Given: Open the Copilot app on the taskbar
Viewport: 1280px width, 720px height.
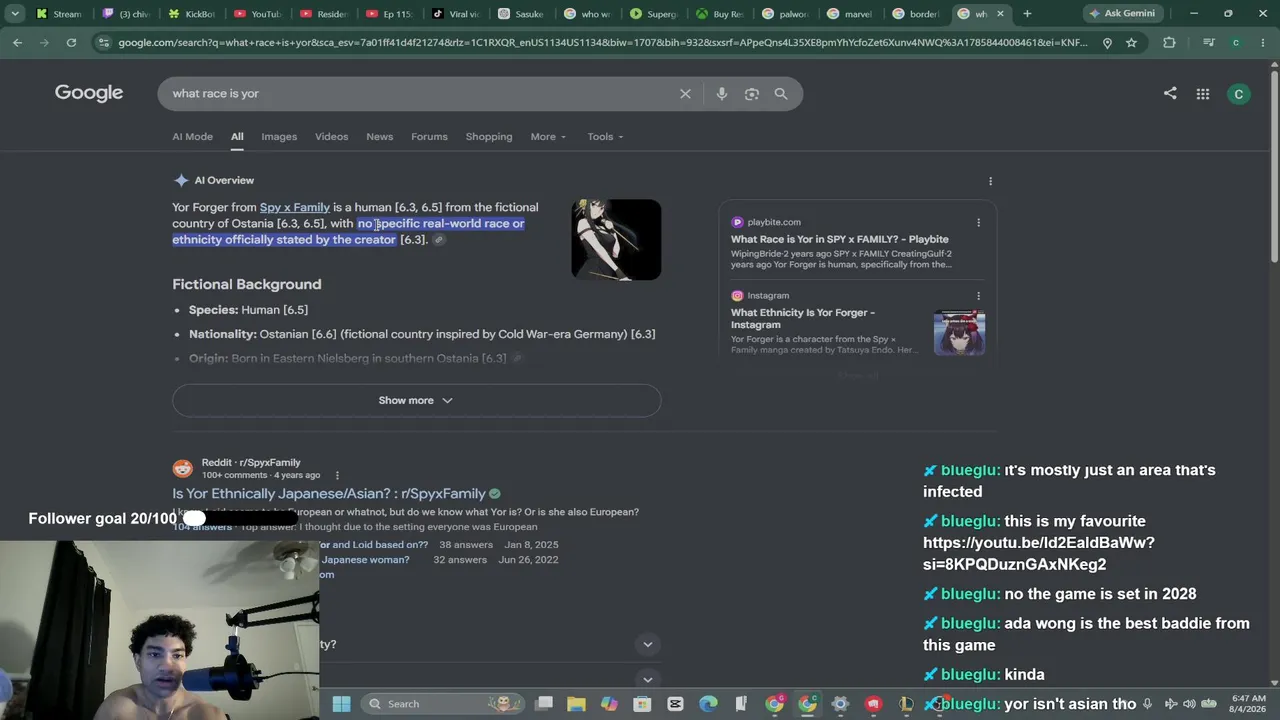Looking at the screenshot, I should pos(609,704).
